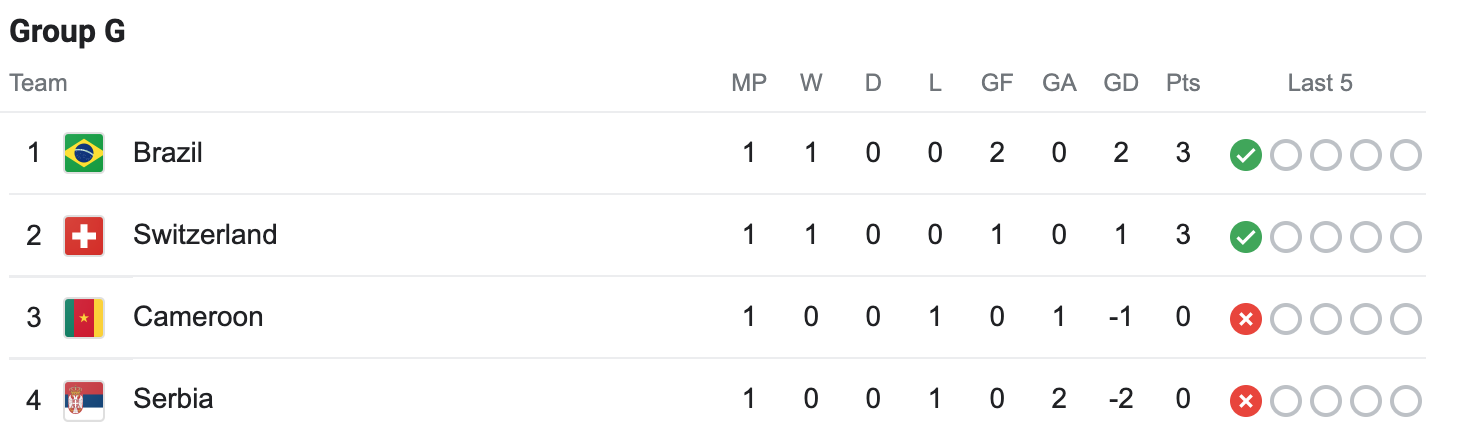Click the MP column header
1468x444 pixels.
[x=749, y=83]
